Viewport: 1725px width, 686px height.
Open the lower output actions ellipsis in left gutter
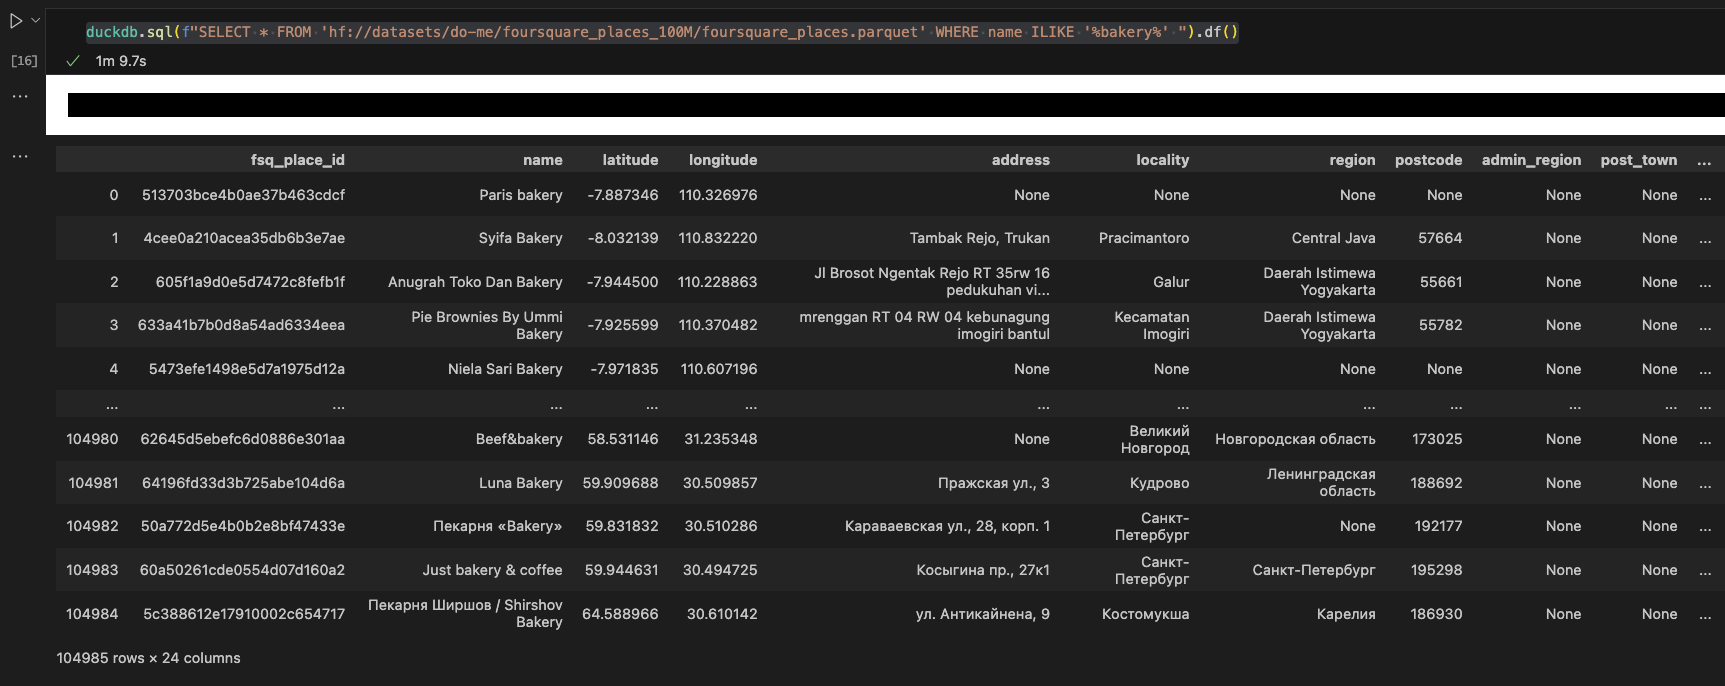20,157
